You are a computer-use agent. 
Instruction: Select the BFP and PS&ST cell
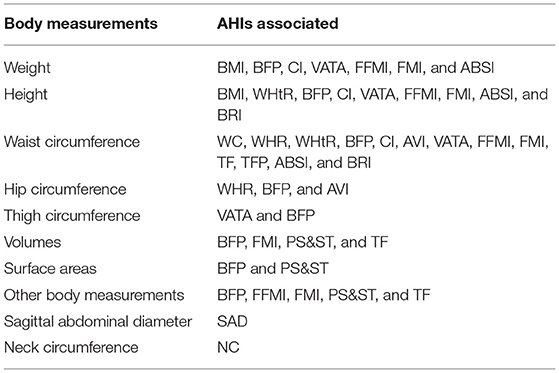pos(273,269)
